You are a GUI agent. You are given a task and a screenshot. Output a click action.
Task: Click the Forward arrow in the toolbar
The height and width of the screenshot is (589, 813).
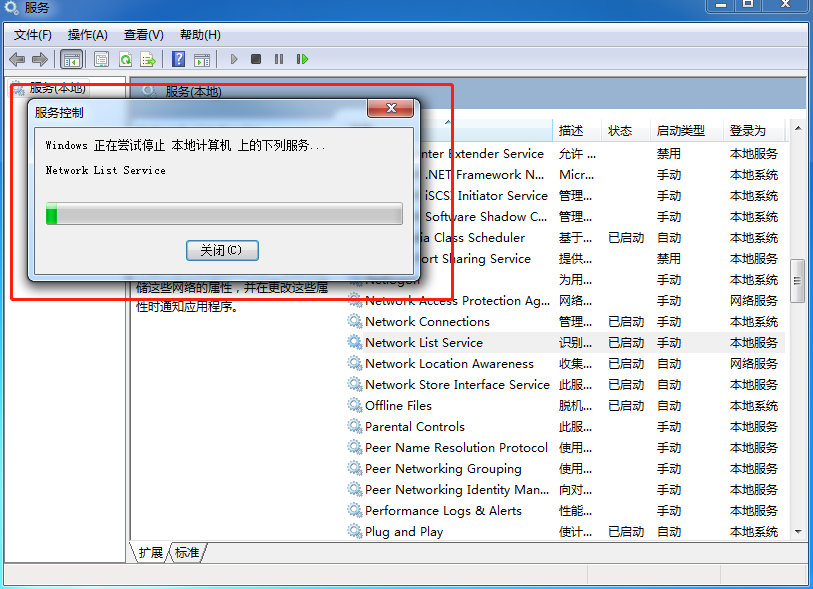click(x=40, y=59)
